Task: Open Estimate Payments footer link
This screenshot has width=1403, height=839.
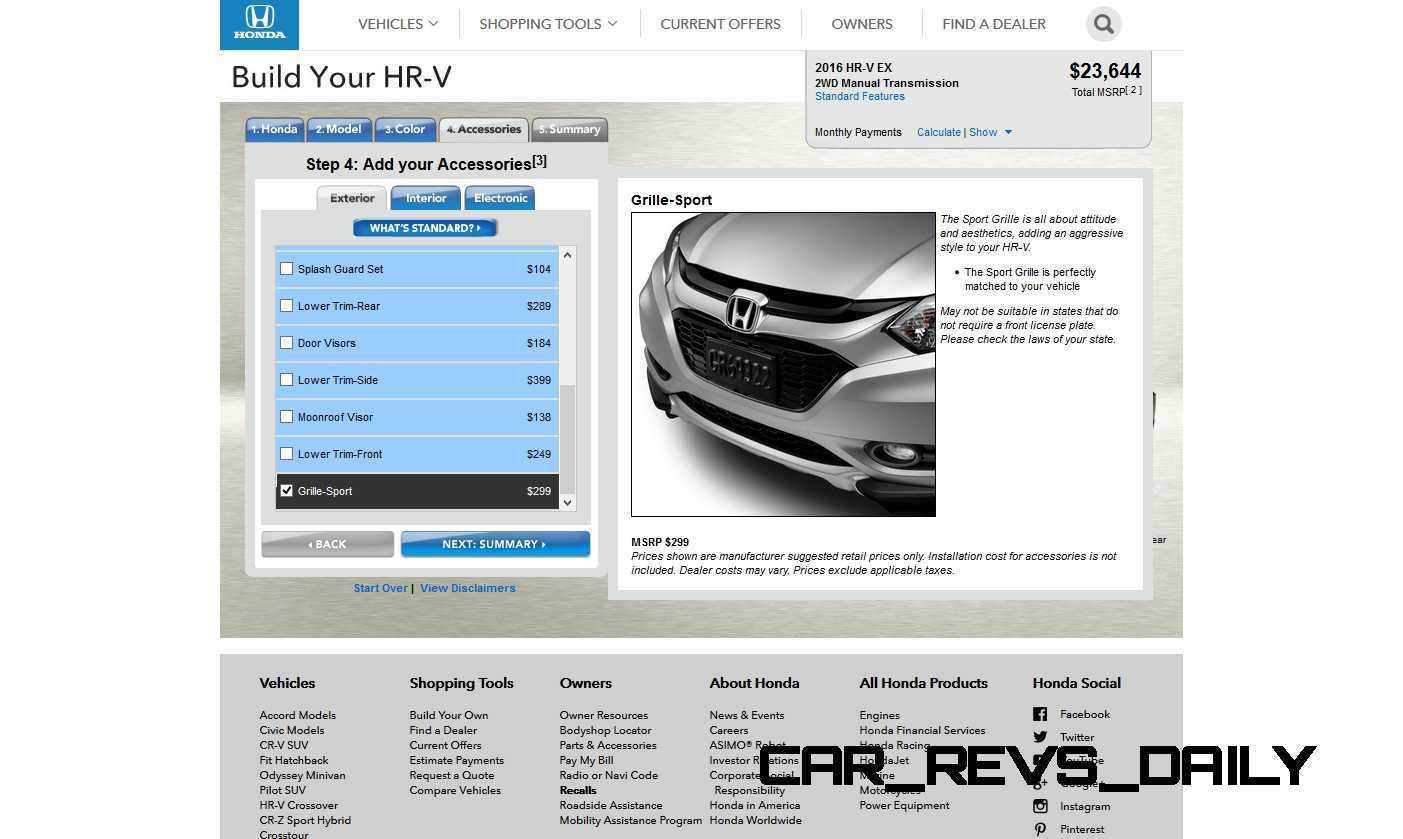Action: 457,760
